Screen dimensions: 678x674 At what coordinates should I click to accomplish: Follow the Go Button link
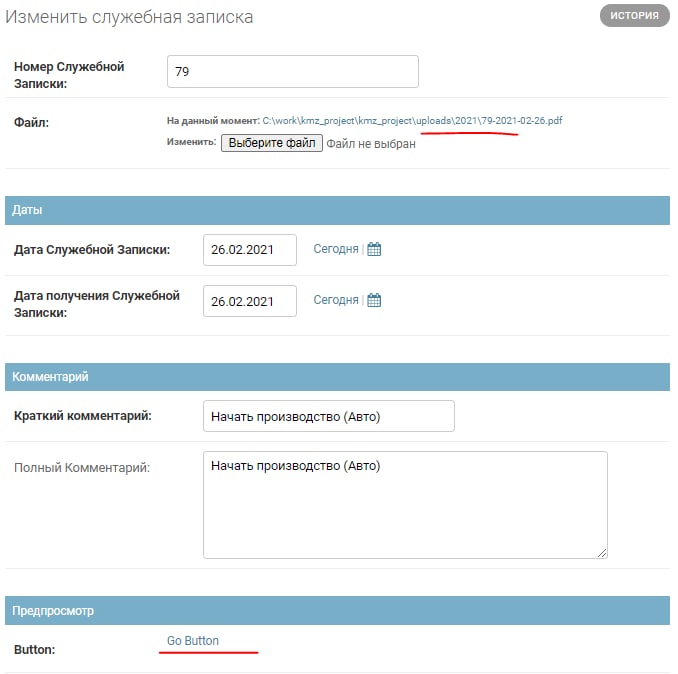(193, 641)
